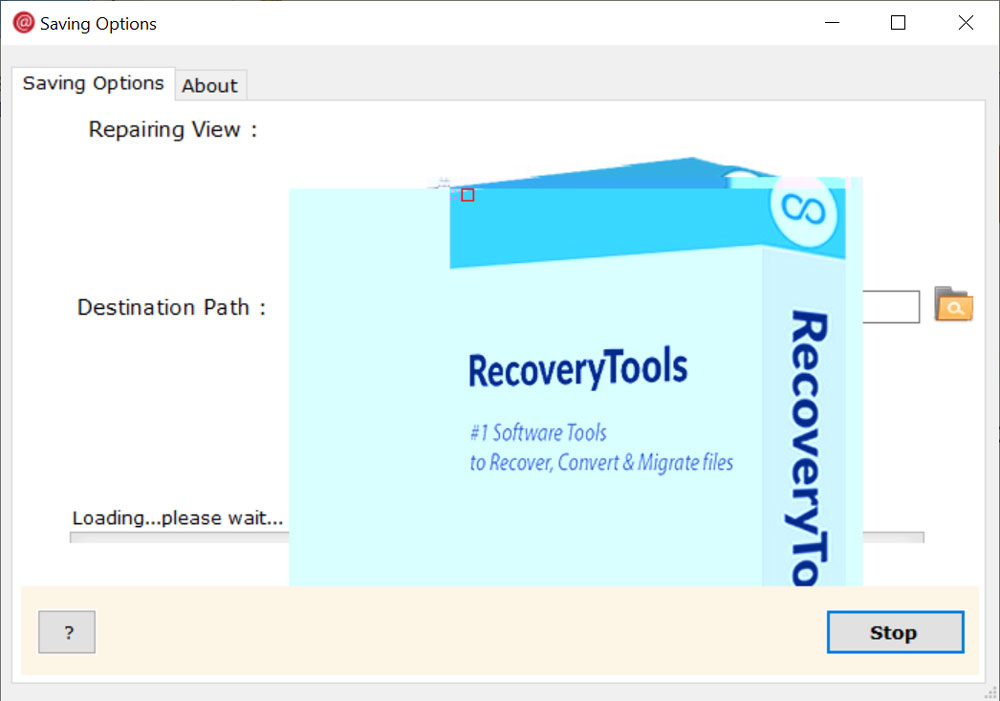
Task: Close the Saving Options window
Action: [966, 23]
